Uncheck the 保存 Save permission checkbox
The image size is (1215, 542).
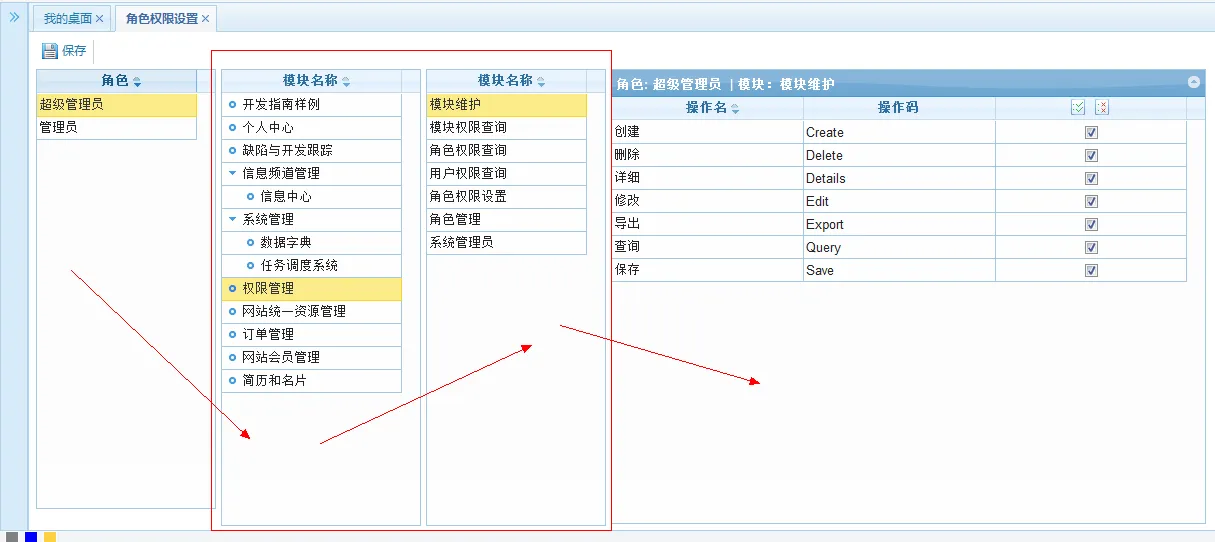pyautogui.click(x=1091, y=270)
